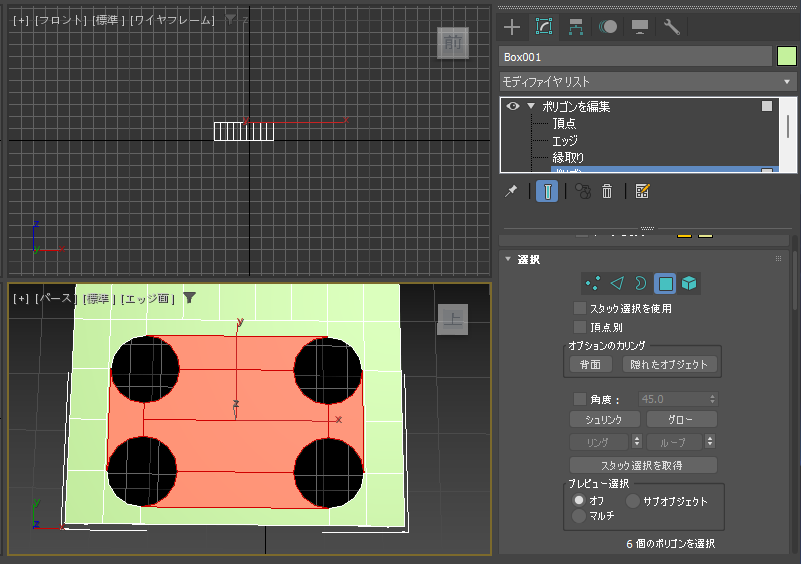This screenshot has width=801, height=564.
Task: Open the Display command panel tab
Action: 640,27
